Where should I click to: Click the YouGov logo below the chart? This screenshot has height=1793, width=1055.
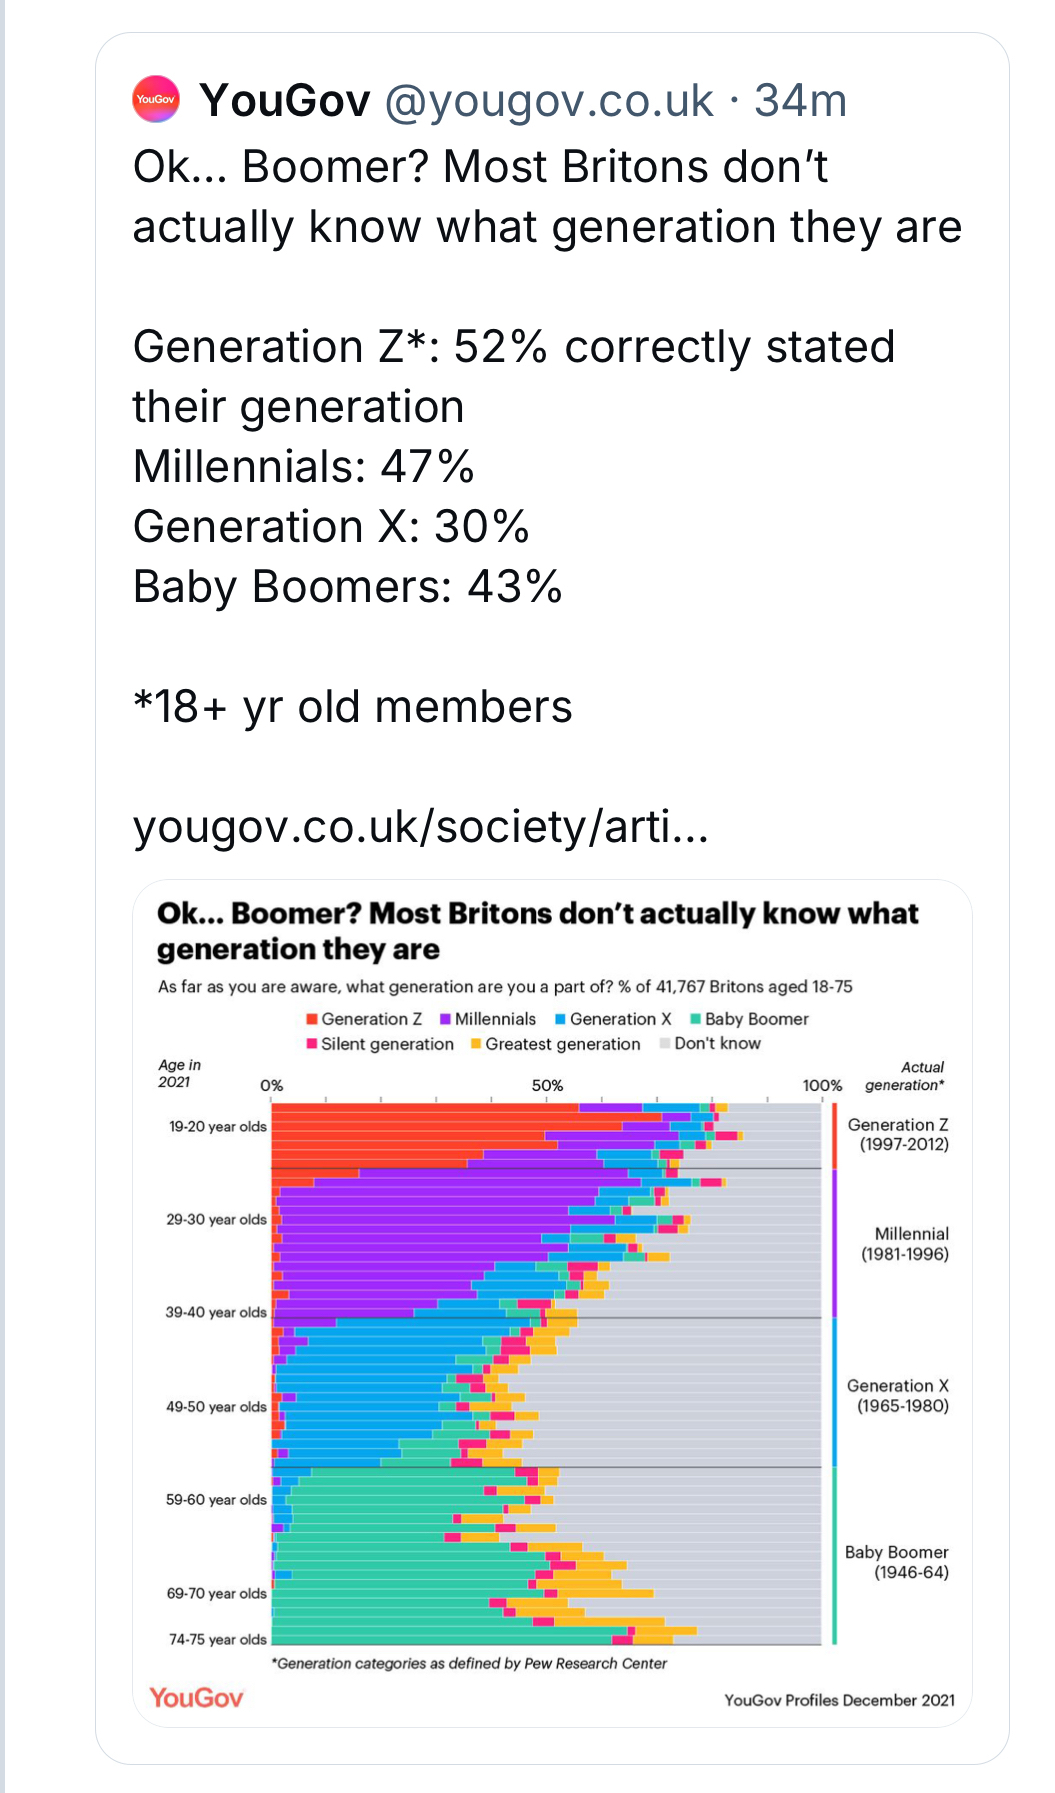[196, 1698]
